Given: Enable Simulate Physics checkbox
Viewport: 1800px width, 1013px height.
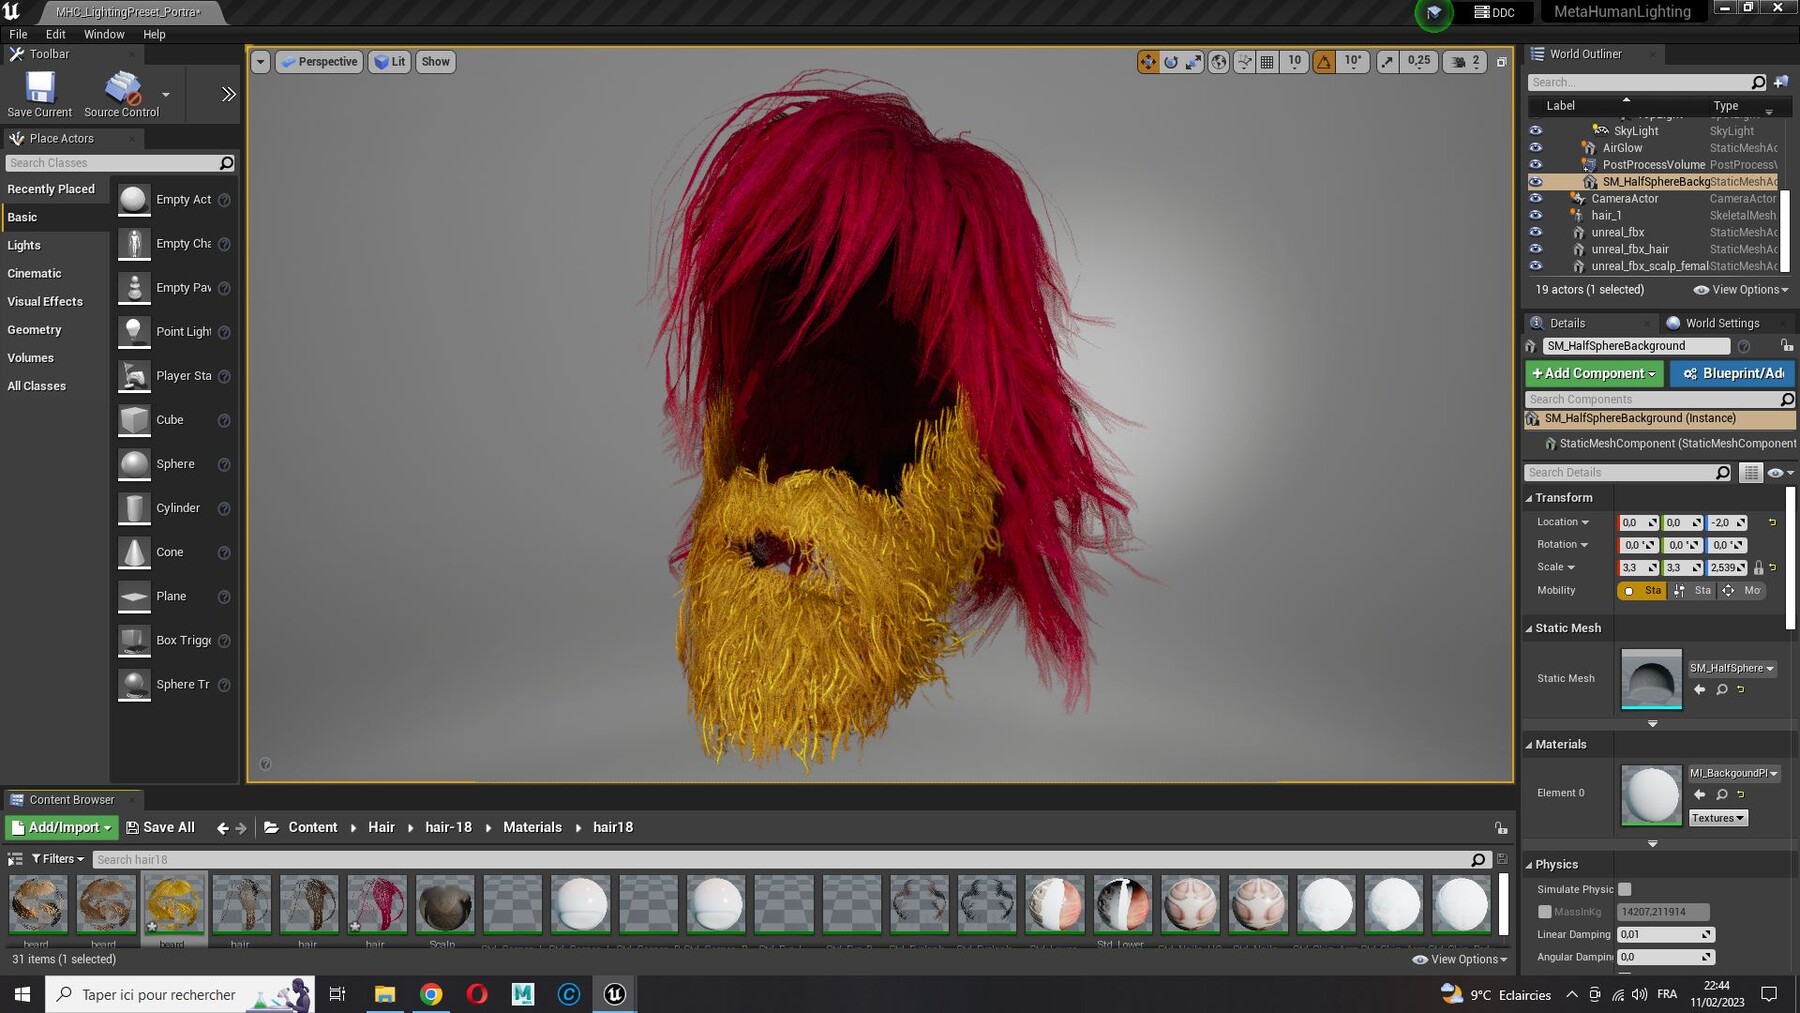Looking at the screenshot, I should (x=1625, y=889).
